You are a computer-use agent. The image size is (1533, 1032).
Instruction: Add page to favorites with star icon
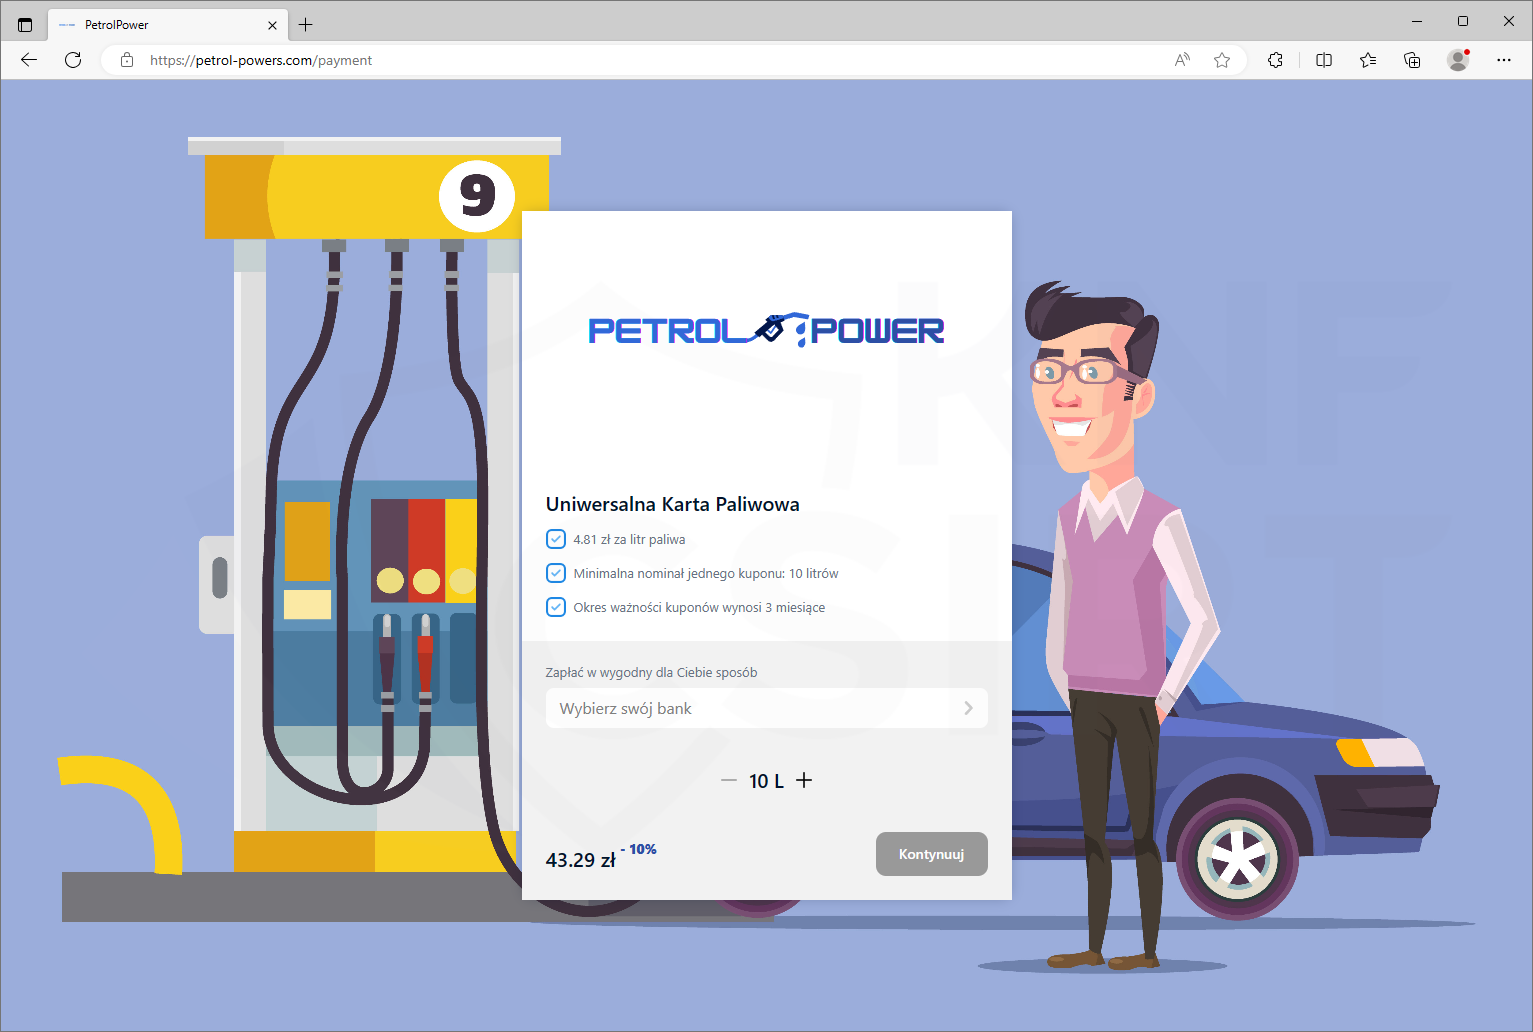[1222, 60]
